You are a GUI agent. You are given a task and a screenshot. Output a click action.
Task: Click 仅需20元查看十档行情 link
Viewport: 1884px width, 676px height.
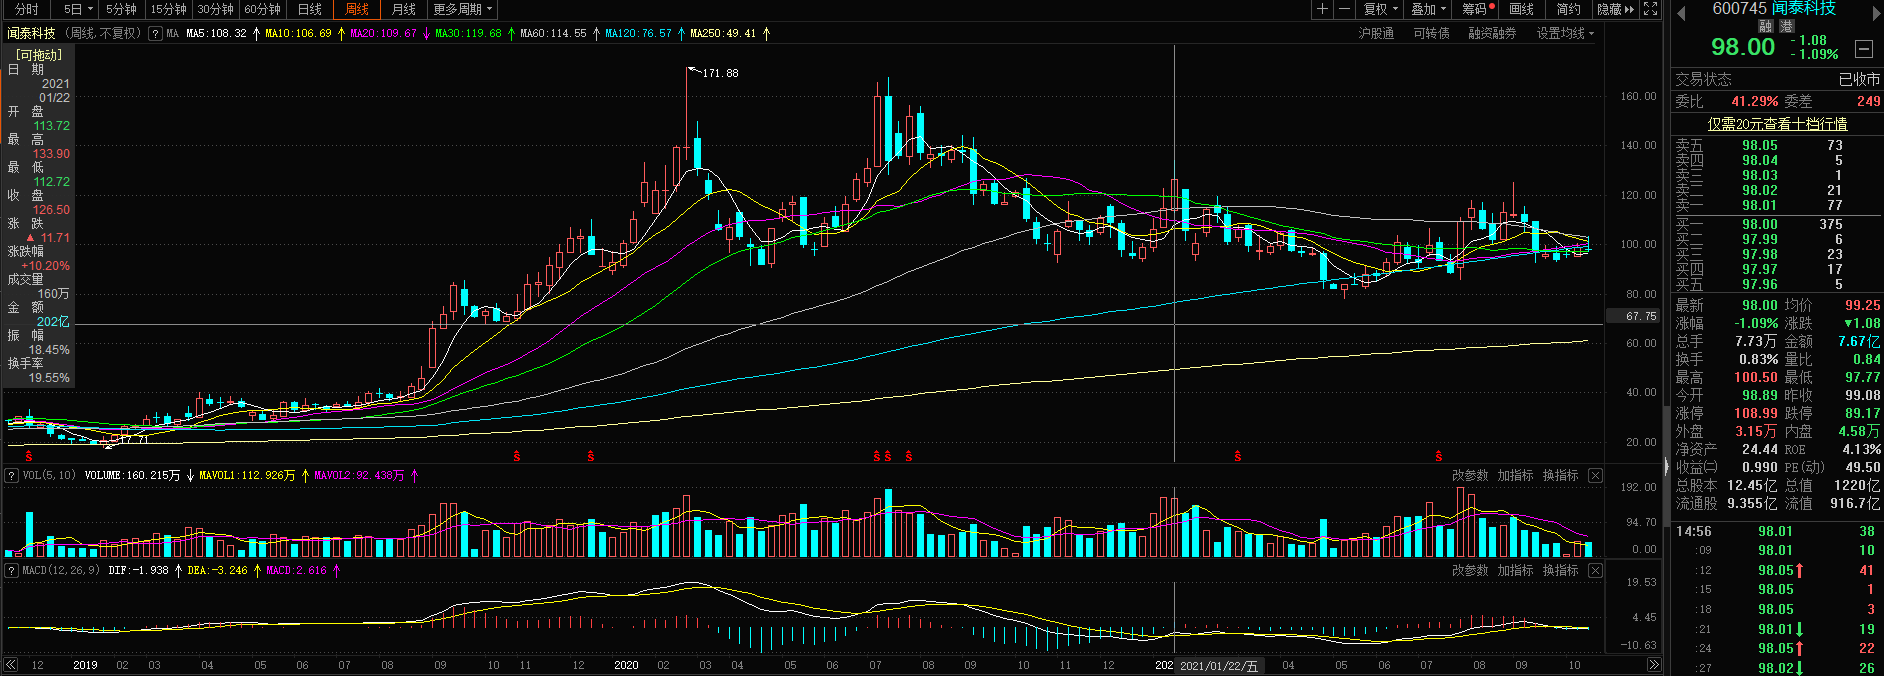pos(1777,124)
